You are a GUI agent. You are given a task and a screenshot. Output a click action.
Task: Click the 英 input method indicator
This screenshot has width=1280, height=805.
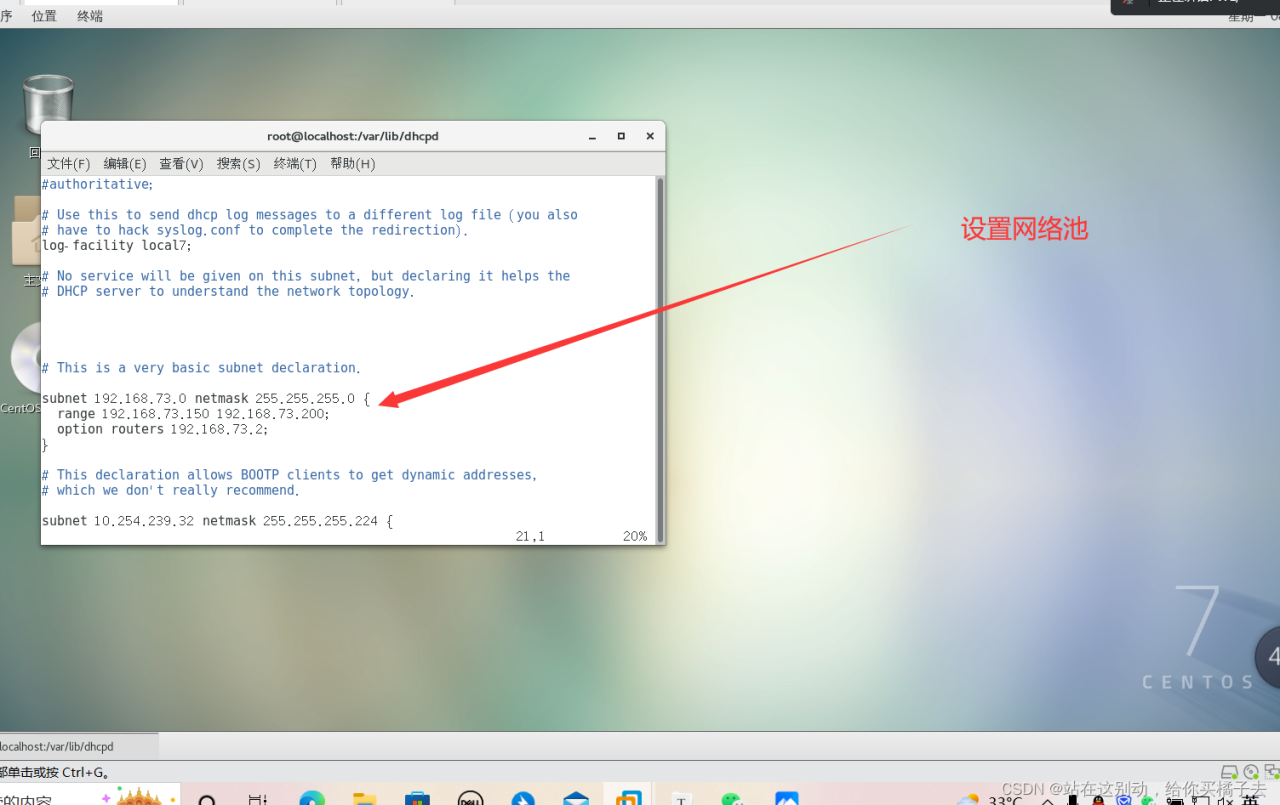coord(1252,798)
